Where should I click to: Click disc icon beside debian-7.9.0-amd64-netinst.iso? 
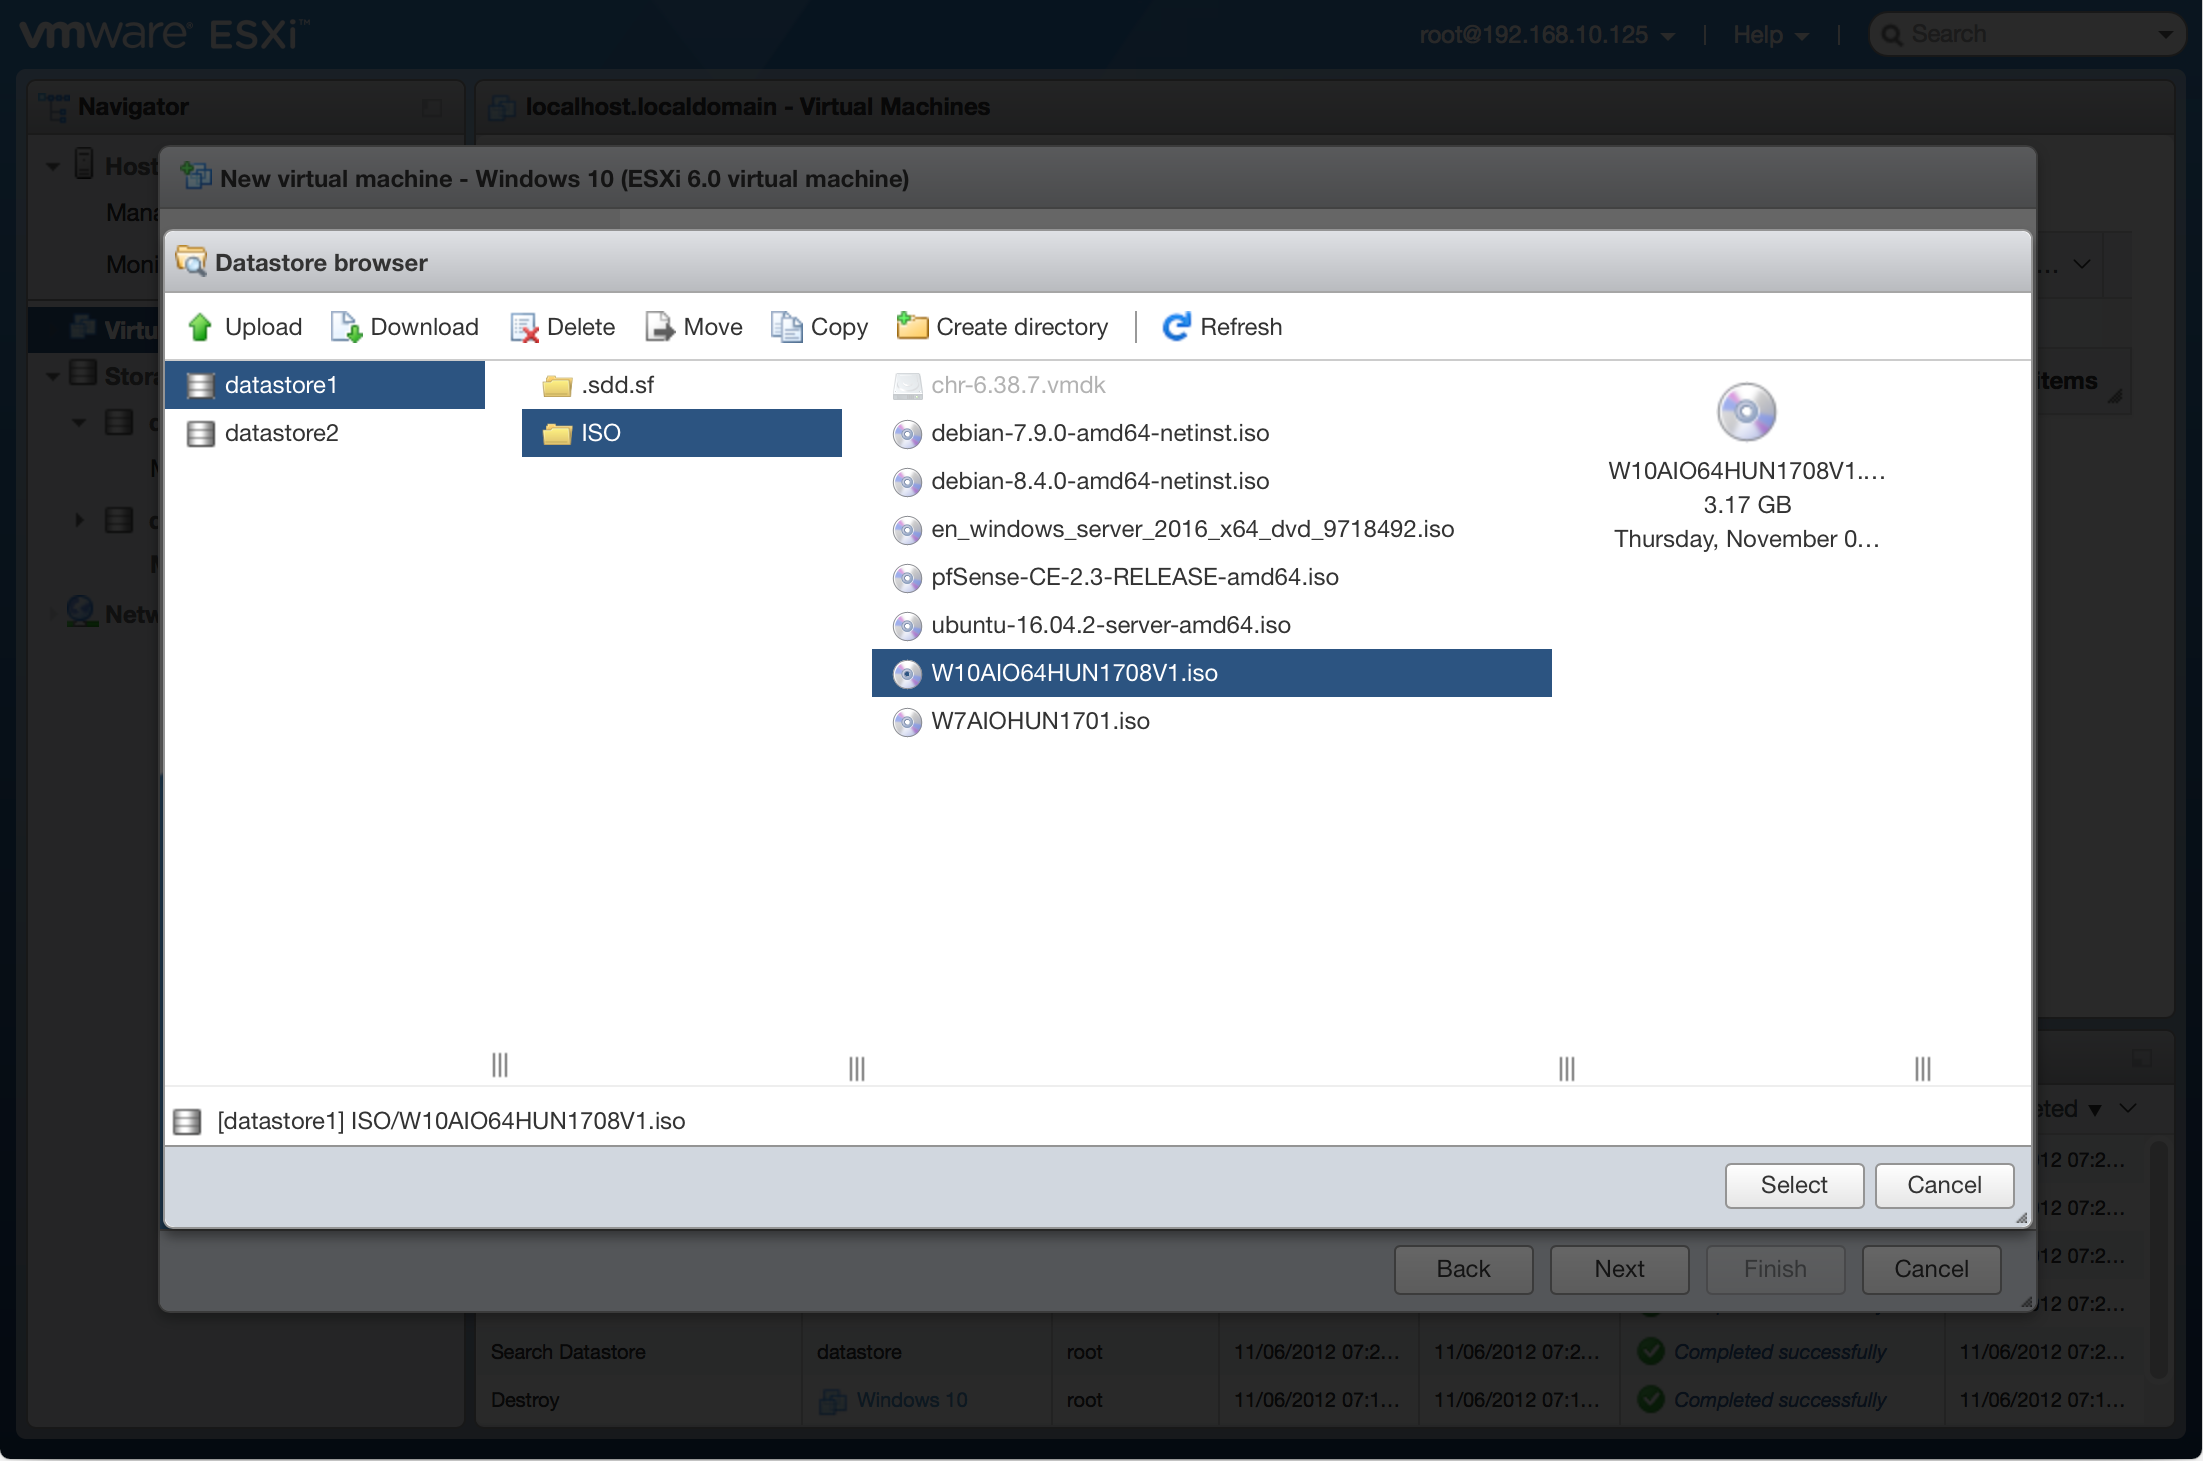907,433
